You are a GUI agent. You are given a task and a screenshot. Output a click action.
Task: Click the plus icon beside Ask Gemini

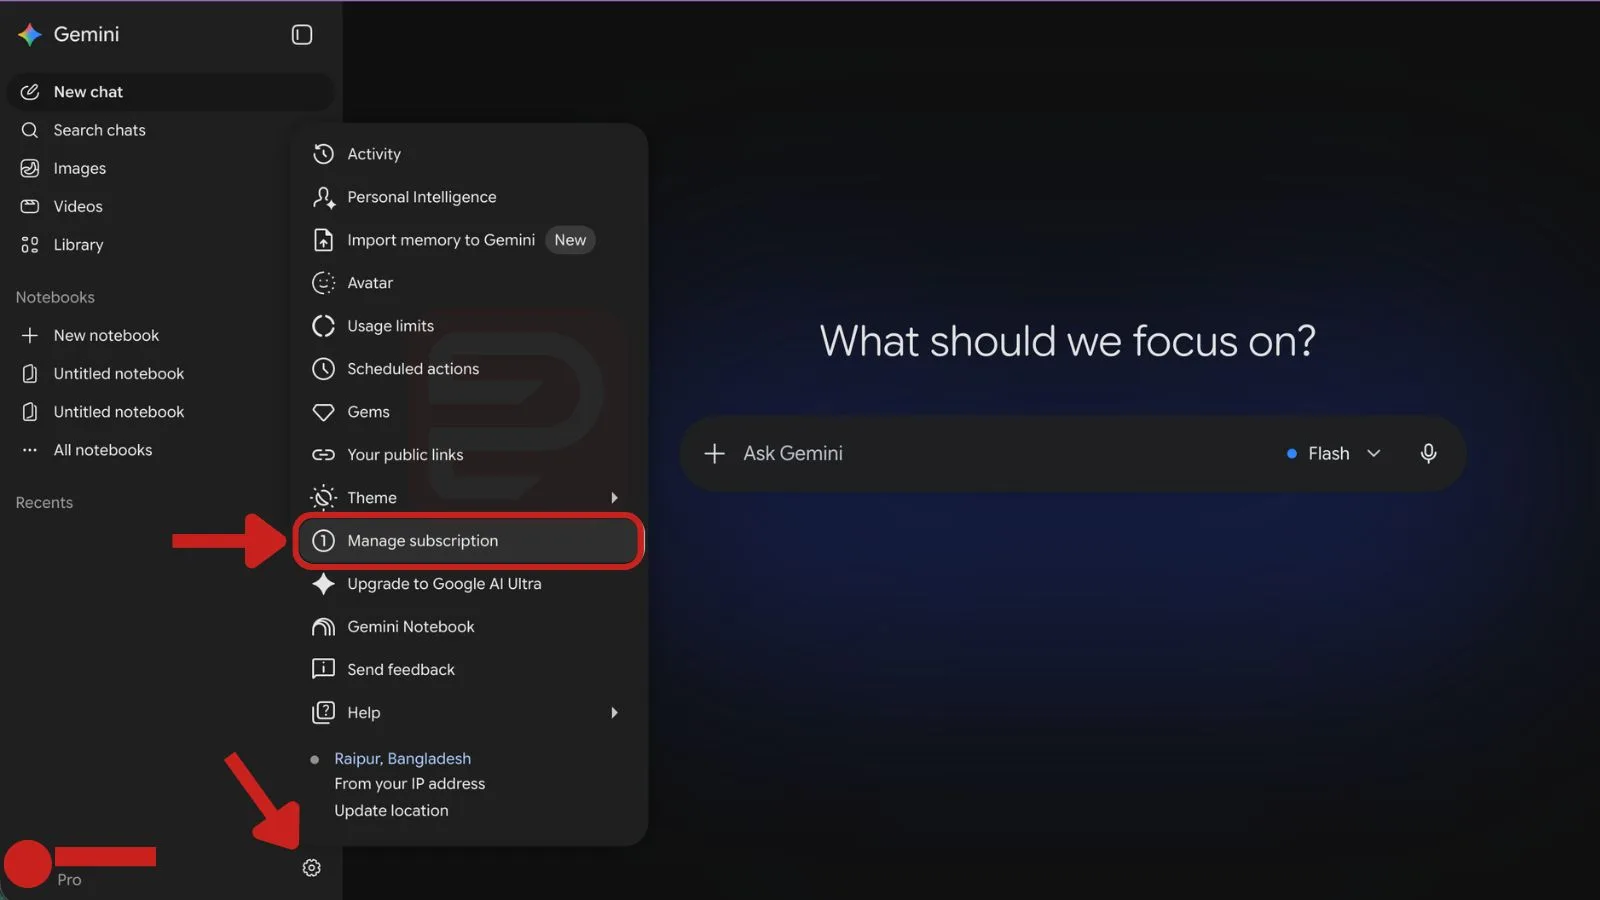pos(714,453)
